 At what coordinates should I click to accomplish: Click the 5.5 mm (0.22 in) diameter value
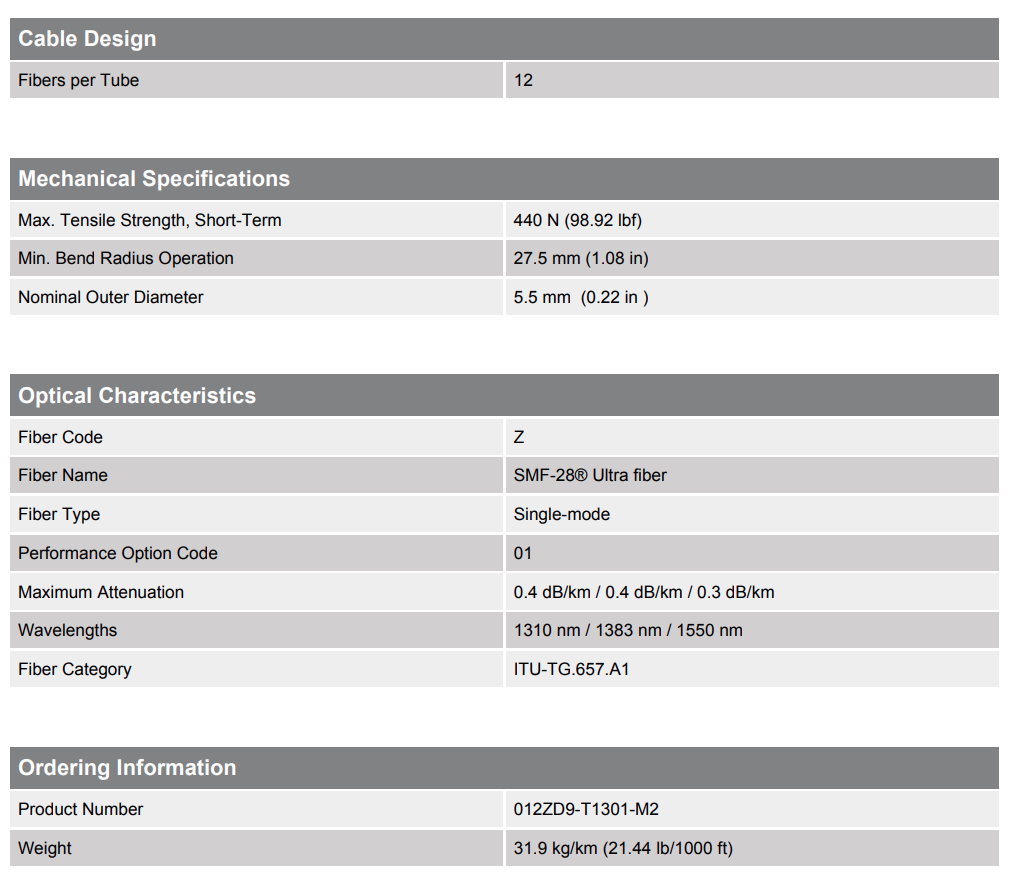click(581, 297)
